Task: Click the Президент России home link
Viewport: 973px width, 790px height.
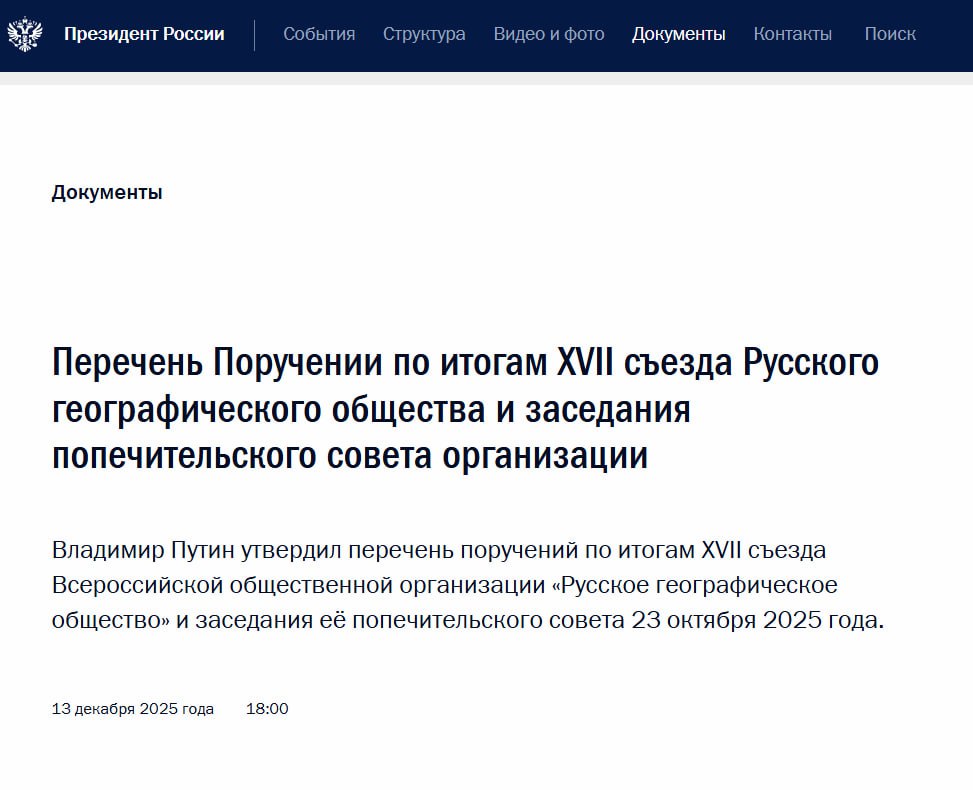Action: tap(143, 34)
